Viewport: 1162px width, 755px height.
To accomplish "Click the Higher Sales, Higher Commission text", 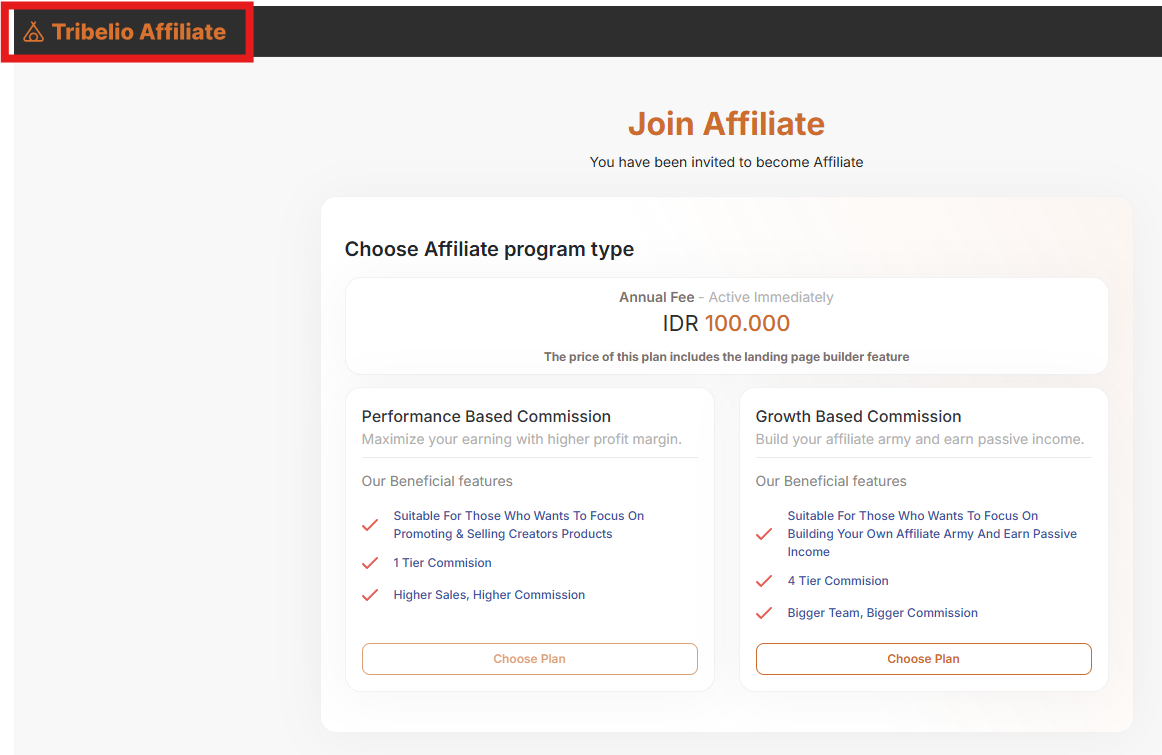I will pyautogui.click(x=489, y=595).
